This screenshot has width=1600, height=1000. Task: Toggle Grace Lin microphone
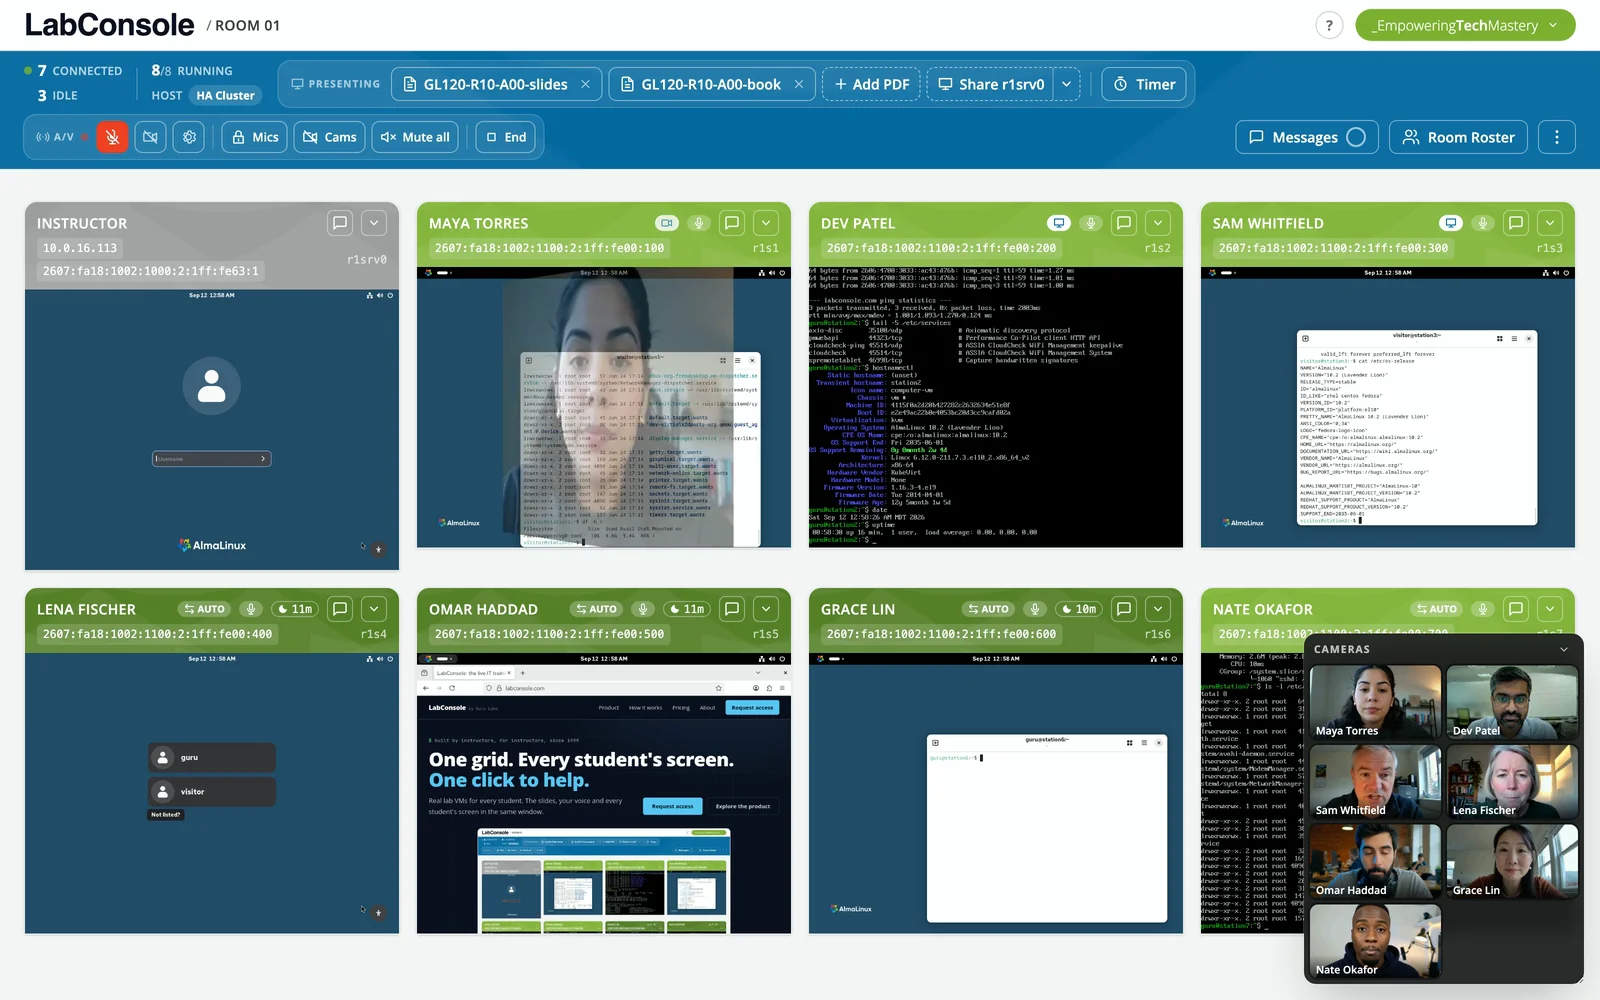tap(1035, 609)
